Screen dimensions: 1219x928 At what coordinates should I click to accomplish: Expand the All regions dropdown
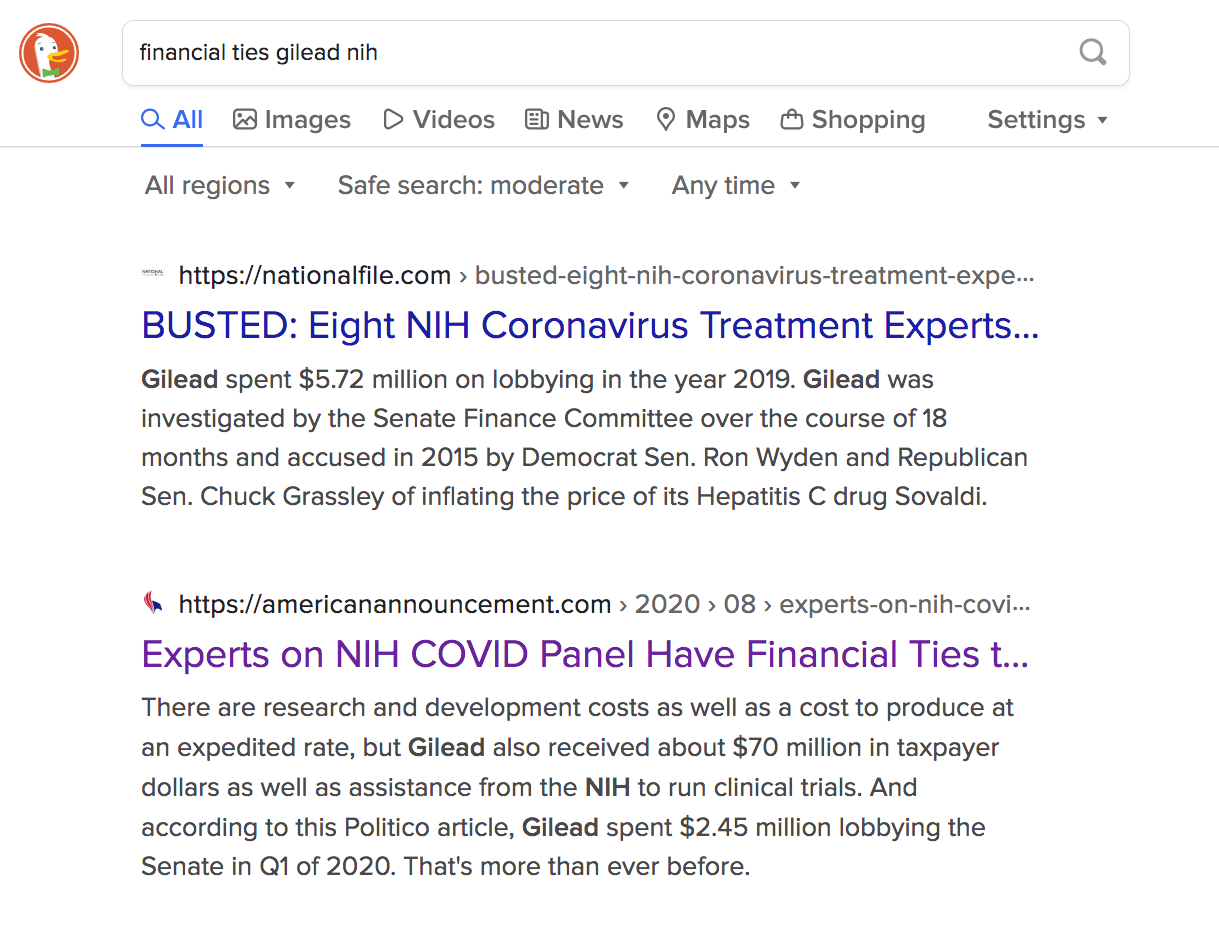220,185
